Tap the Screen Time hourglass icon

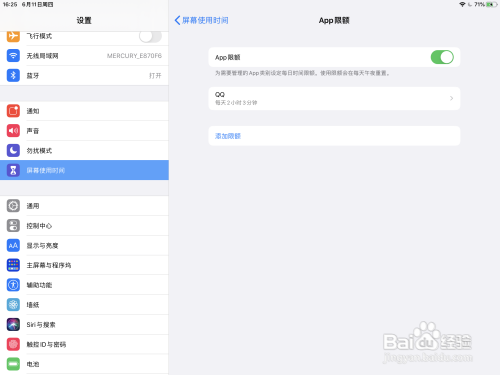[x=13, y=170]
